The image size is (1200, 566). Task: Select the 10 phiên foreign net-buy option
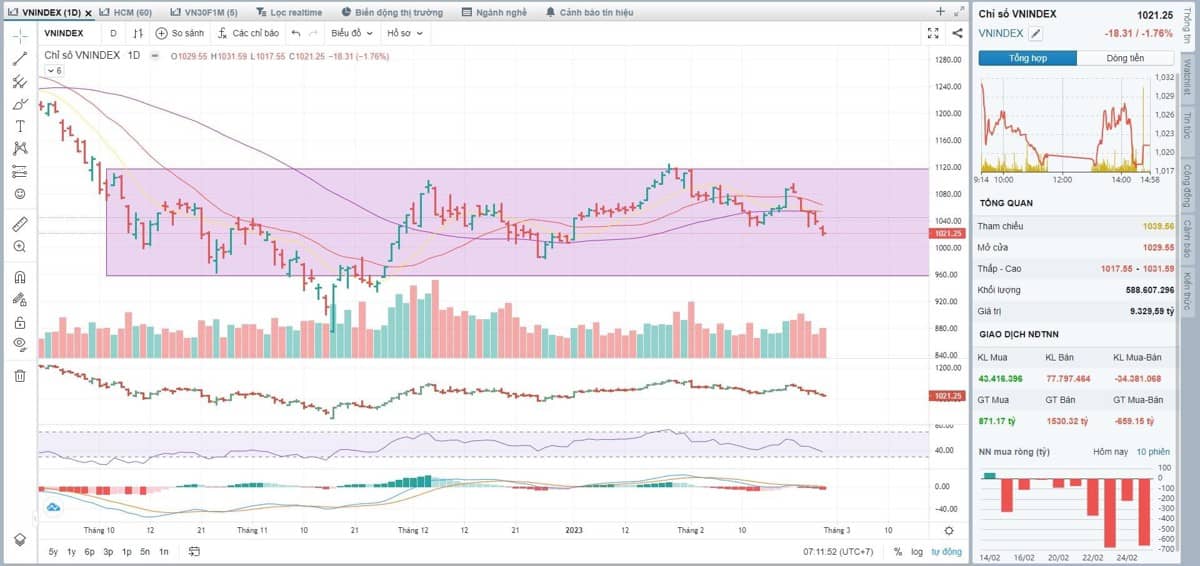1153,452
